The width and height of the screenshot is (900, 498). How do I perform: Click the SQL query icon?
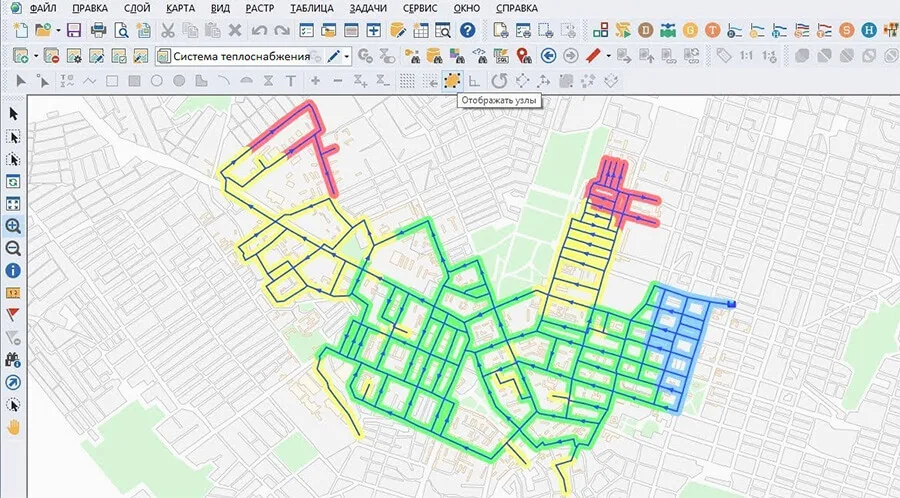coord(501,56)
